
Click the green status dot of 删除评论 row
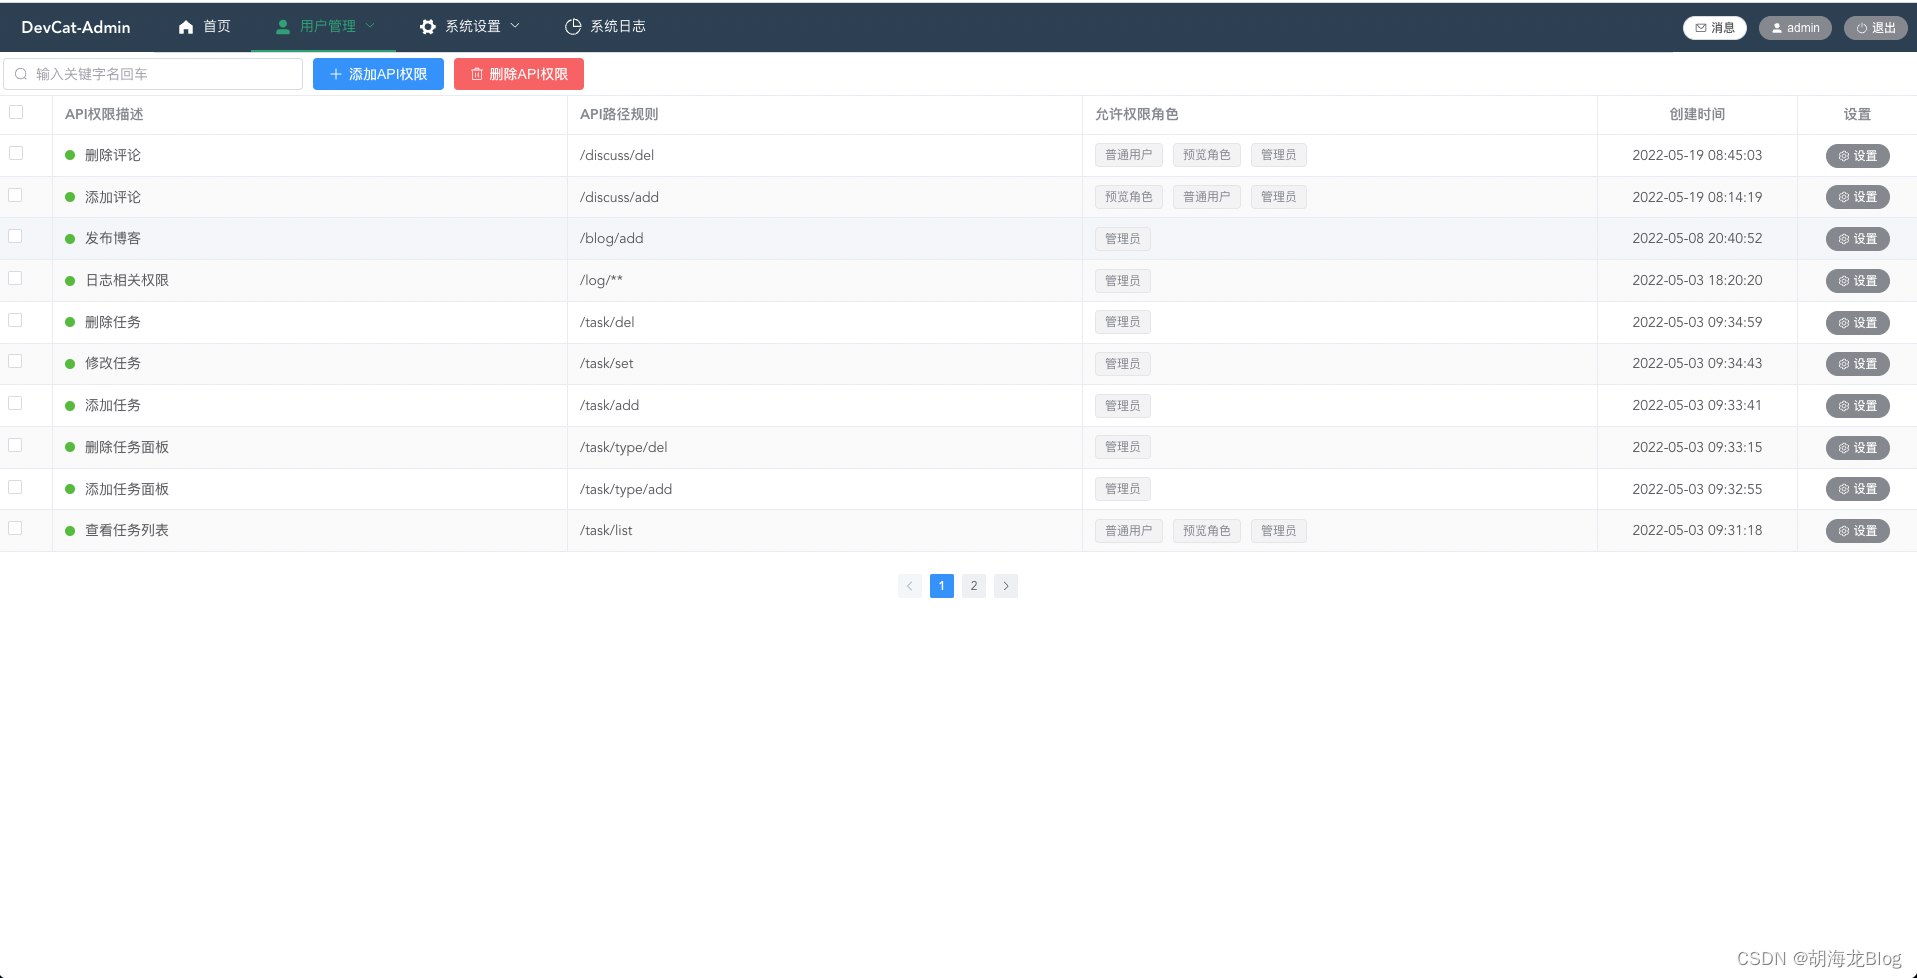pos(70,155)
